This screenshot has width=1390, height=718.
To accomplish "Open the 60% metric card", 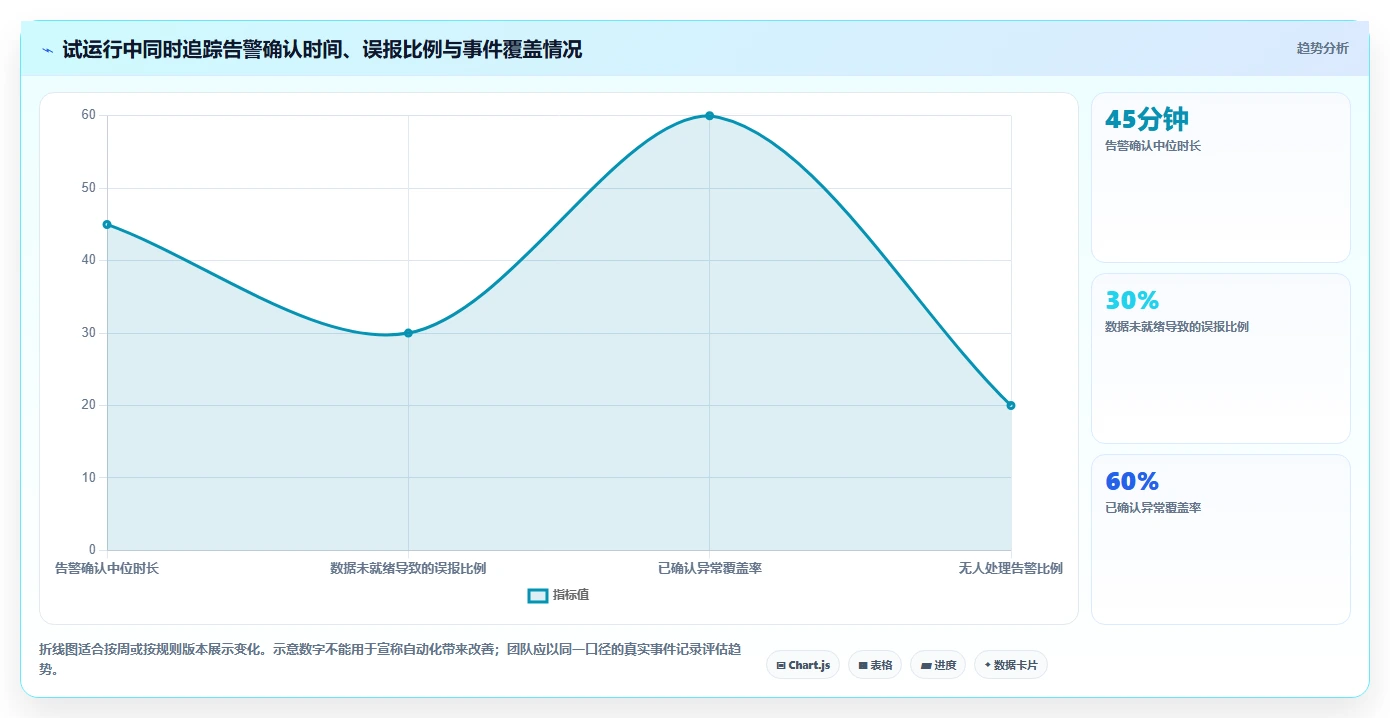I will 1221,540.
